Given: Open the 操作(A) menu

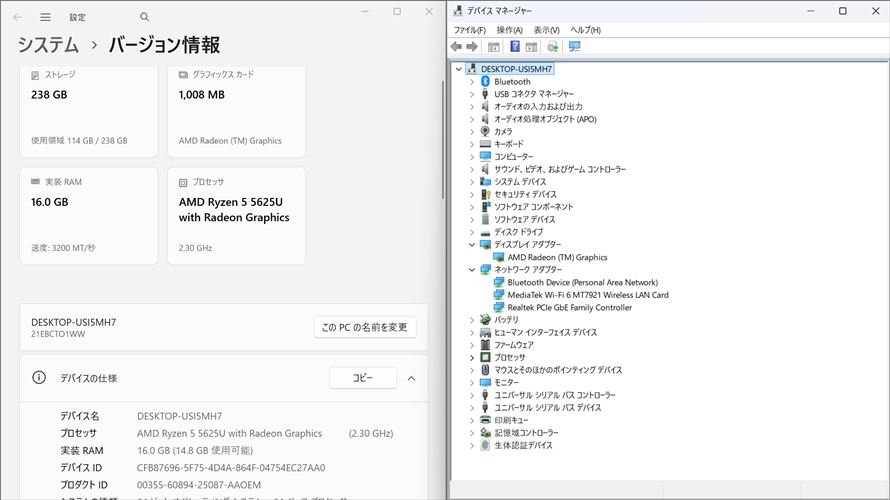Looking at the screenshot, I should coord(509,30).
